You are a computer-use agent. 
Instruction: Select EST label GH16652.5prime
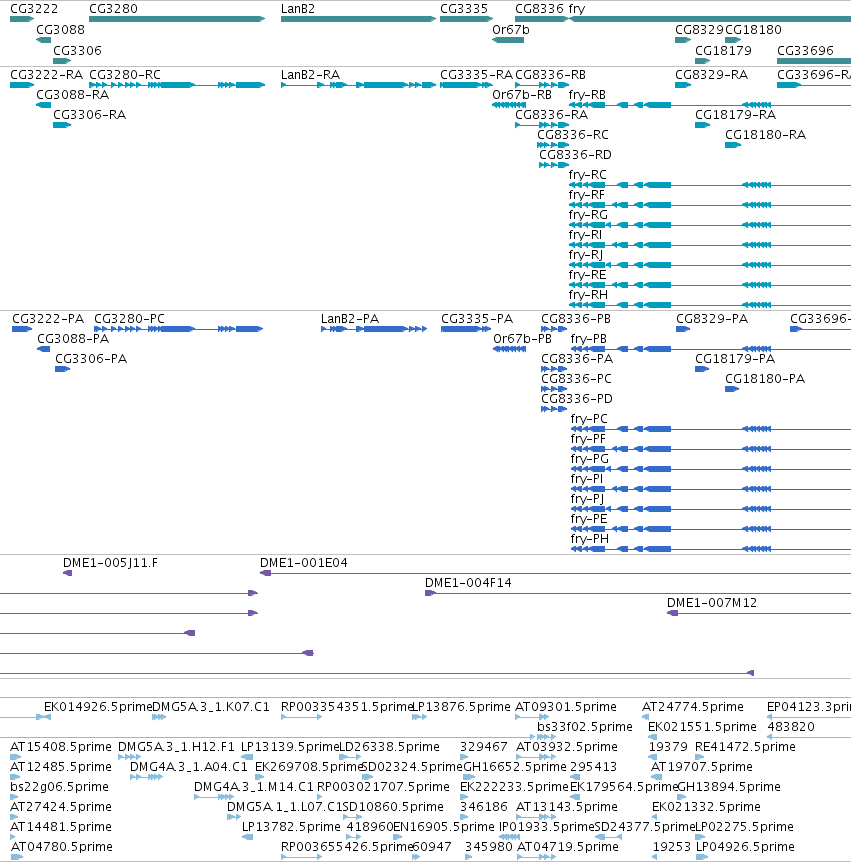tap(515, 766)
